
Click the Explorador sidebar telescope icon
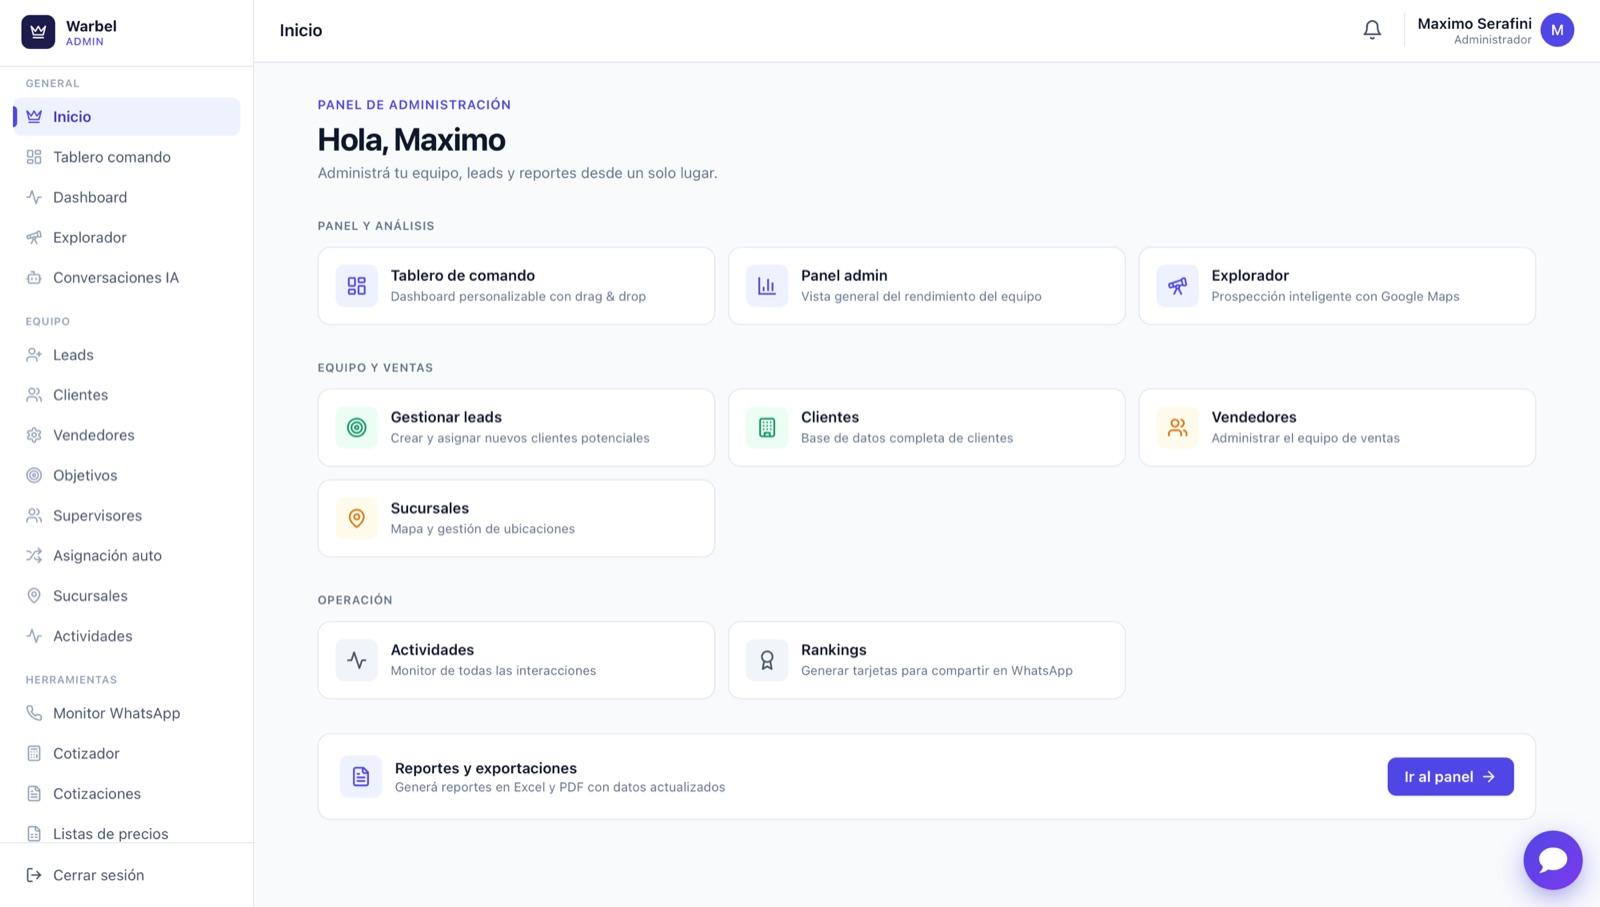click(34, 237)
